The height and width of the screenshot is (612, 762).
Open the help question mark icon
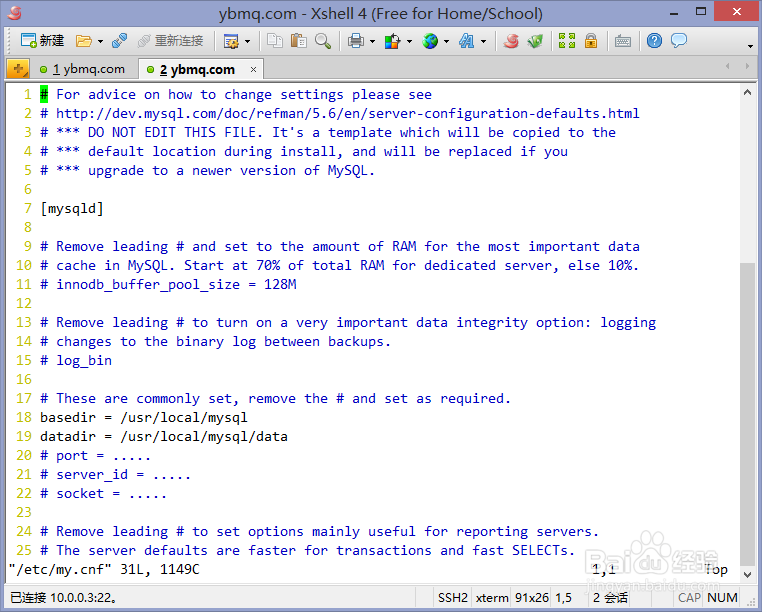654,41
